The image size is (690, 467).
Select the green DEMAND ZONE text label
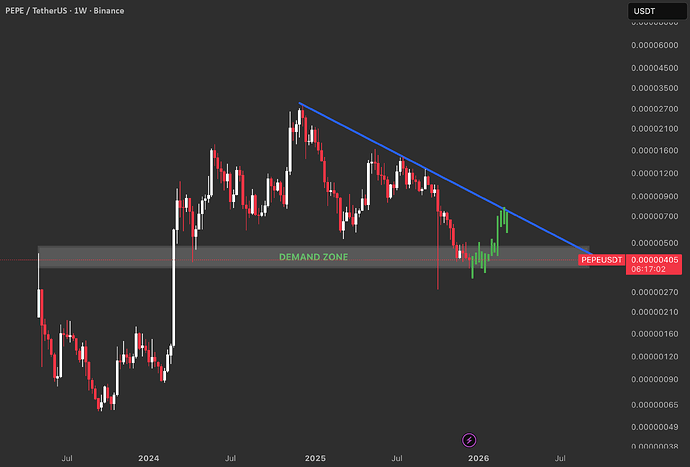point(313,257)
